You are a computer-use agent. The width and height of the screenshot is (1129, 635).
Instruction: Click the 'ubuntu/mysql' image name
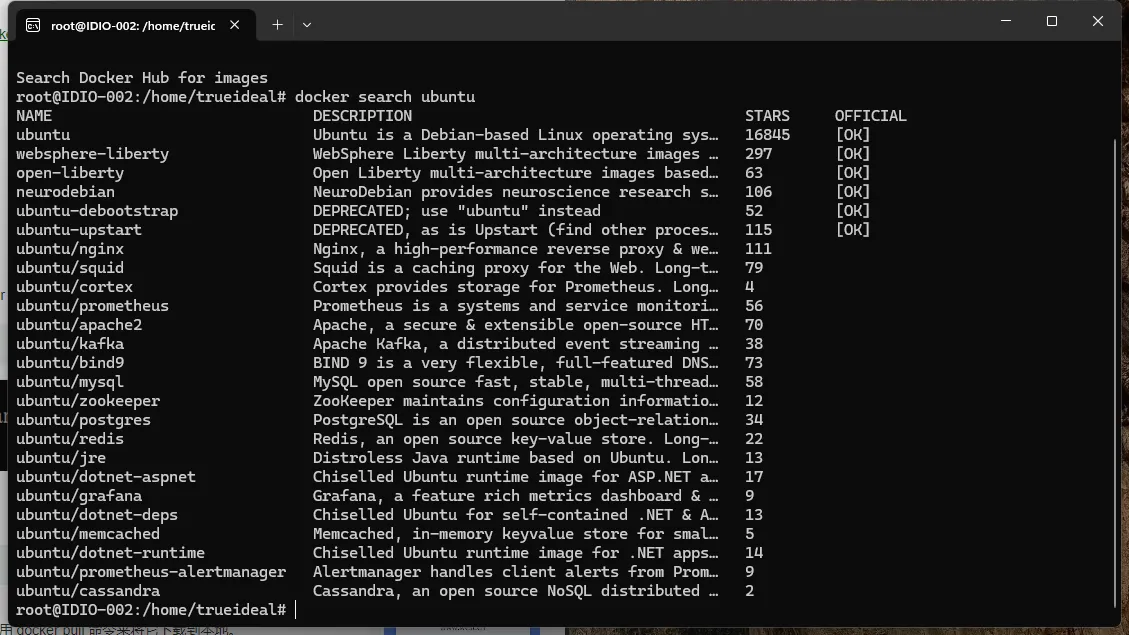(x=70, y=382)
